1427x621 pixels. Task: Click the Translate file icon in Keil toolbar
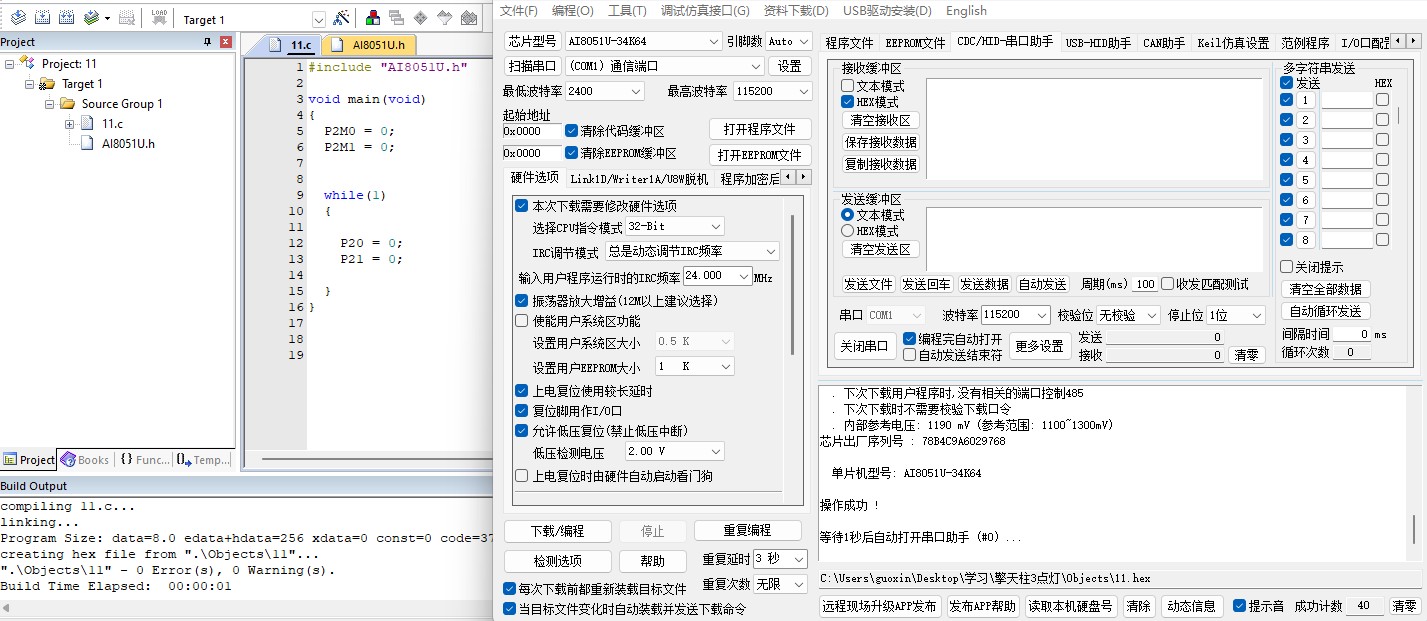(18, 18)
